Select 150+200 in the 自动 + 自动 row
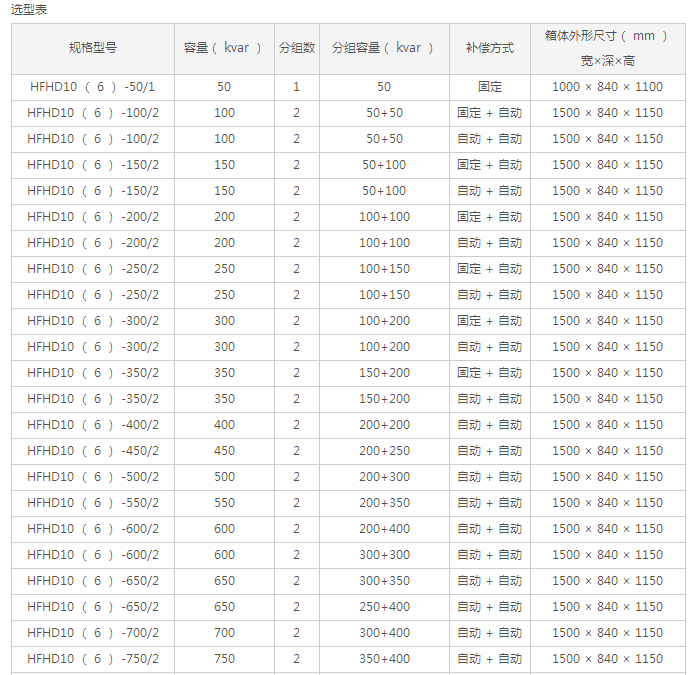This screenshot has height=675, width=691. tap(384, 399)
